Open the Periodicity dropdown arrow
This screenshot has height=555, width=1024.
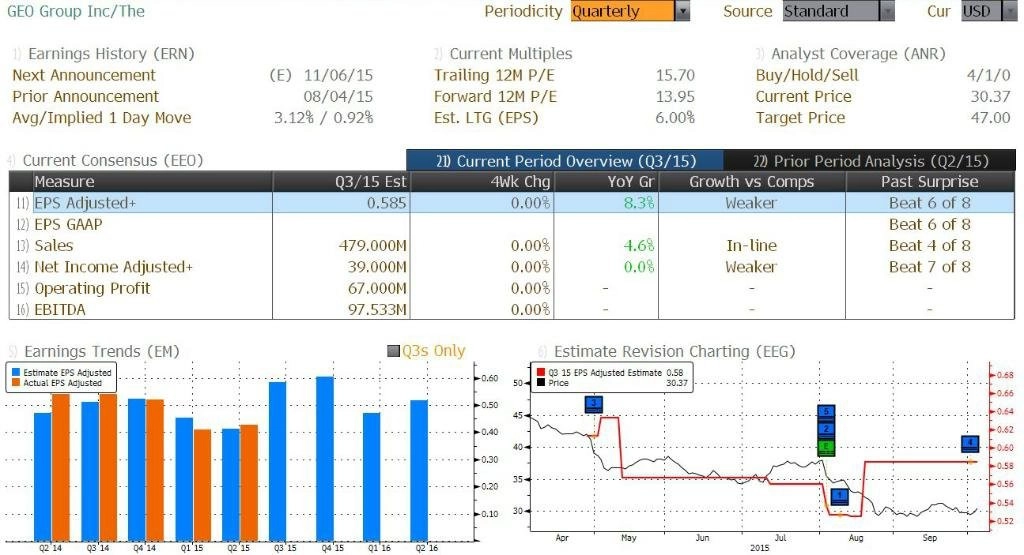[x=682, y=11]
